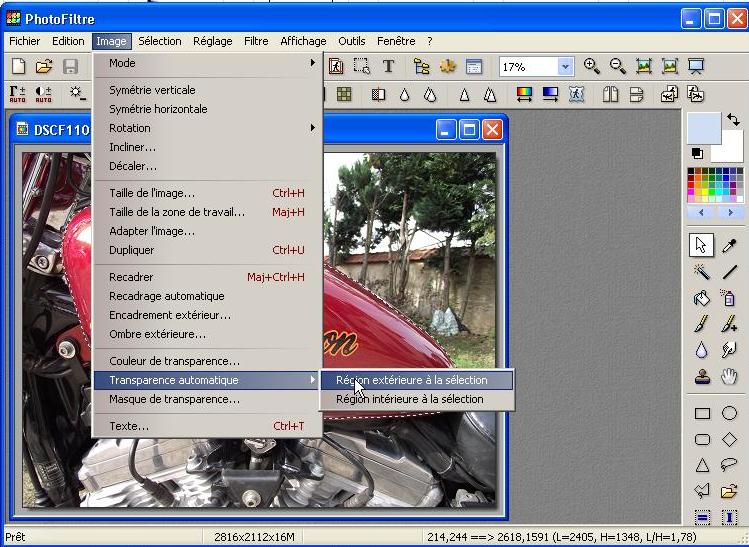Screen dimensions: 749x547
Task: Expand the Rotation submenu
Action: click(x=207, y=128)
